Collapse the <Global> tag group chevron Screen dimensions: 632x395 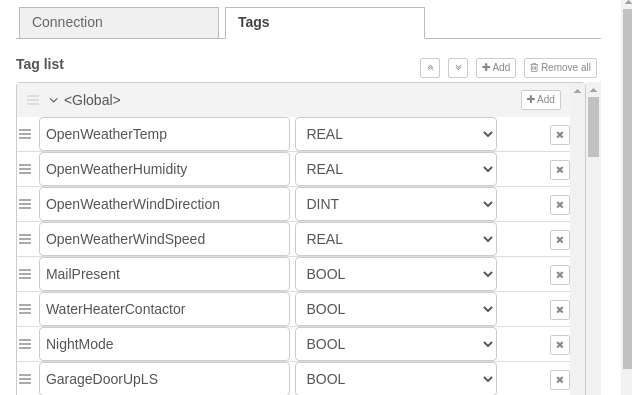click(53, 100)
